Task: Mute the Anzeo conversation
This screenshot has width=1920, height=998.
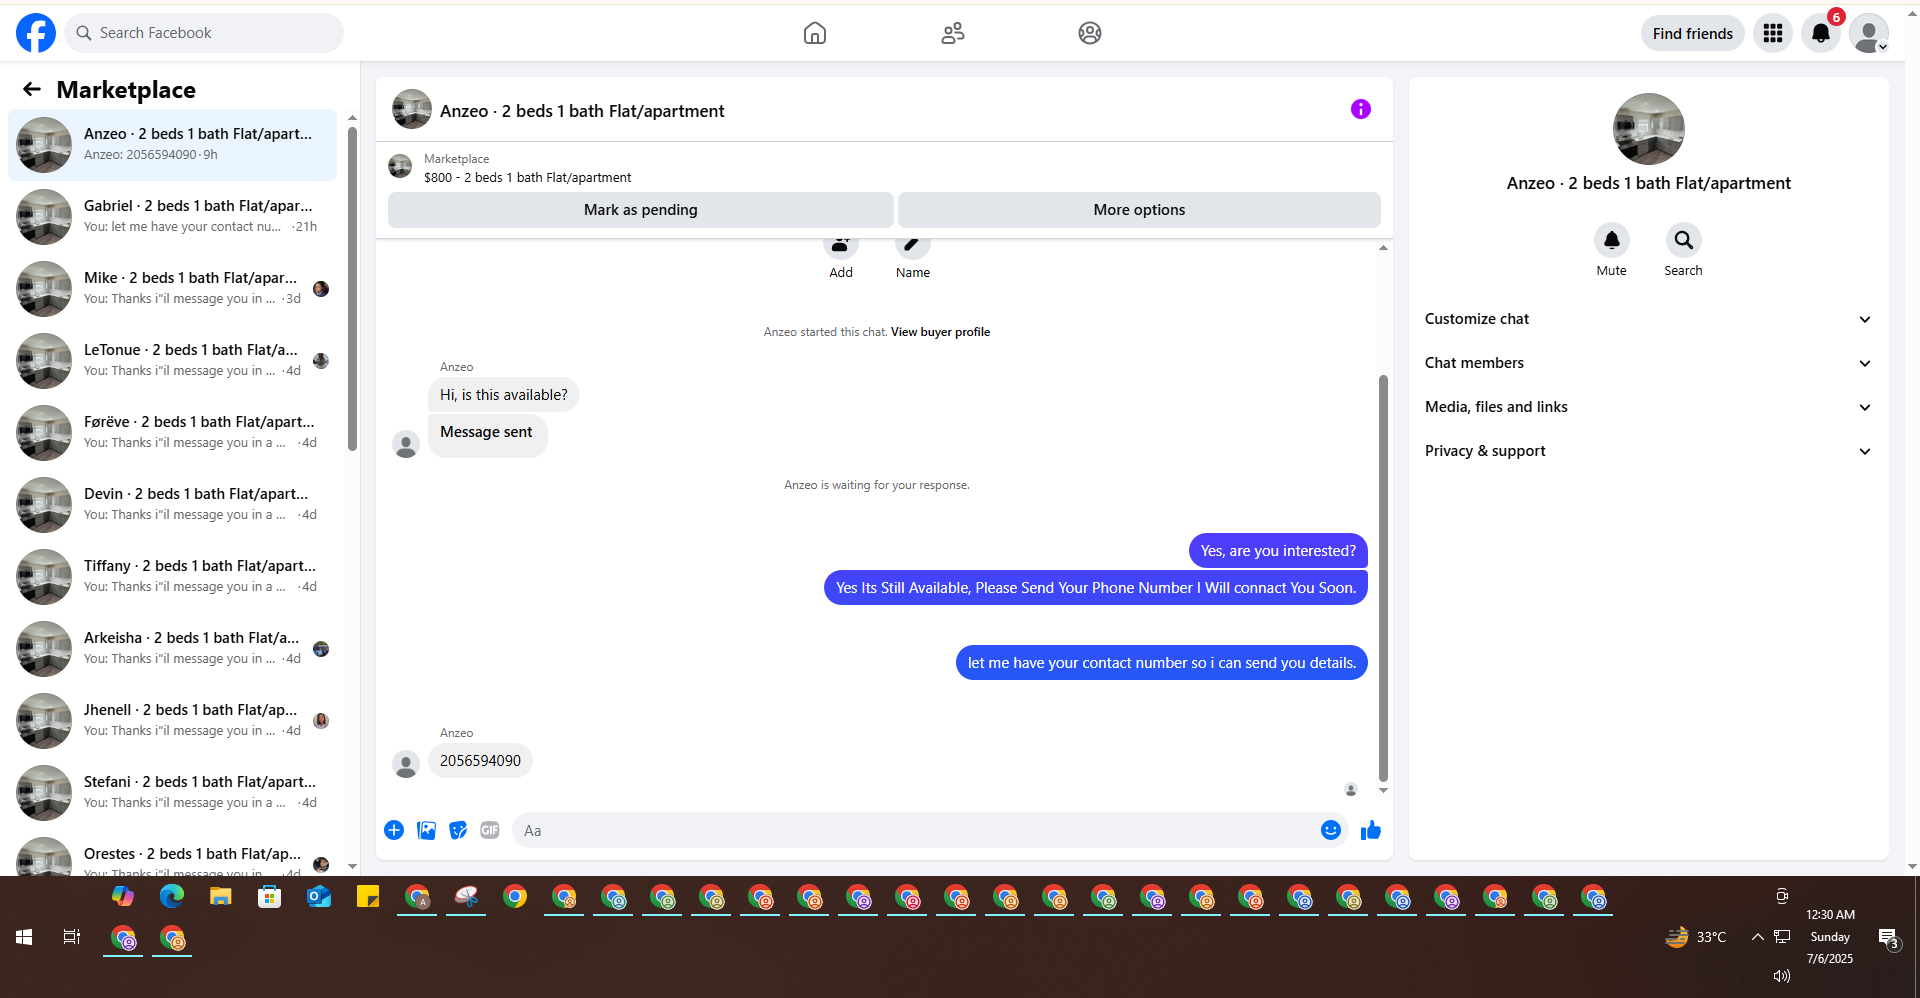Action: tap(1611, 240)
